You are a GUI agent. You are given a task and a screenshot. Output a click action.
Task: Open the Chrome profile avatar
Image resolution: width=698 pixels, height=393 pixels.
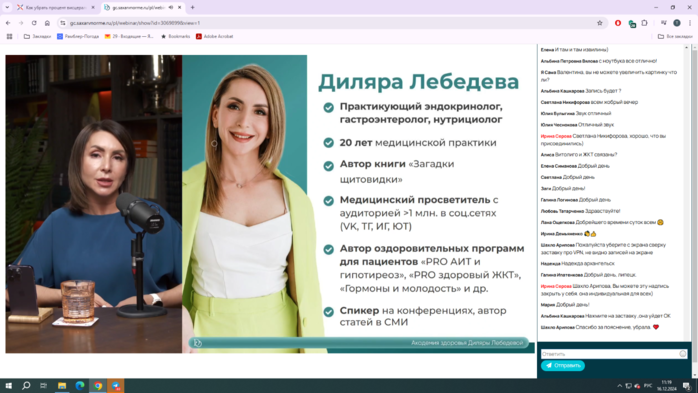click(x=677, y=23)
